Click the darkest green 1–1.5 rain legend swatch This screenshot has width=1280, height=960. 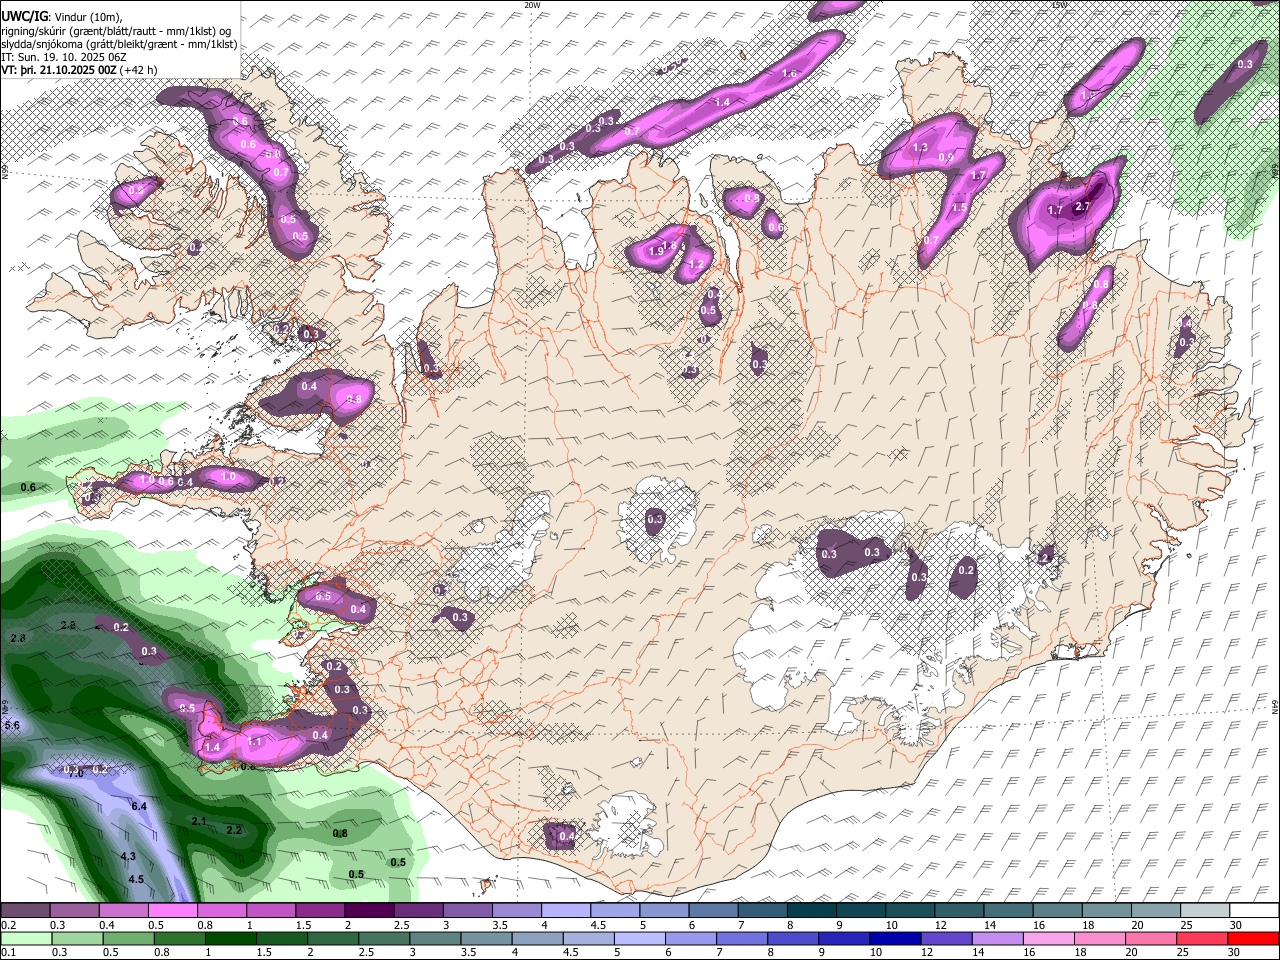pos(231,938)
